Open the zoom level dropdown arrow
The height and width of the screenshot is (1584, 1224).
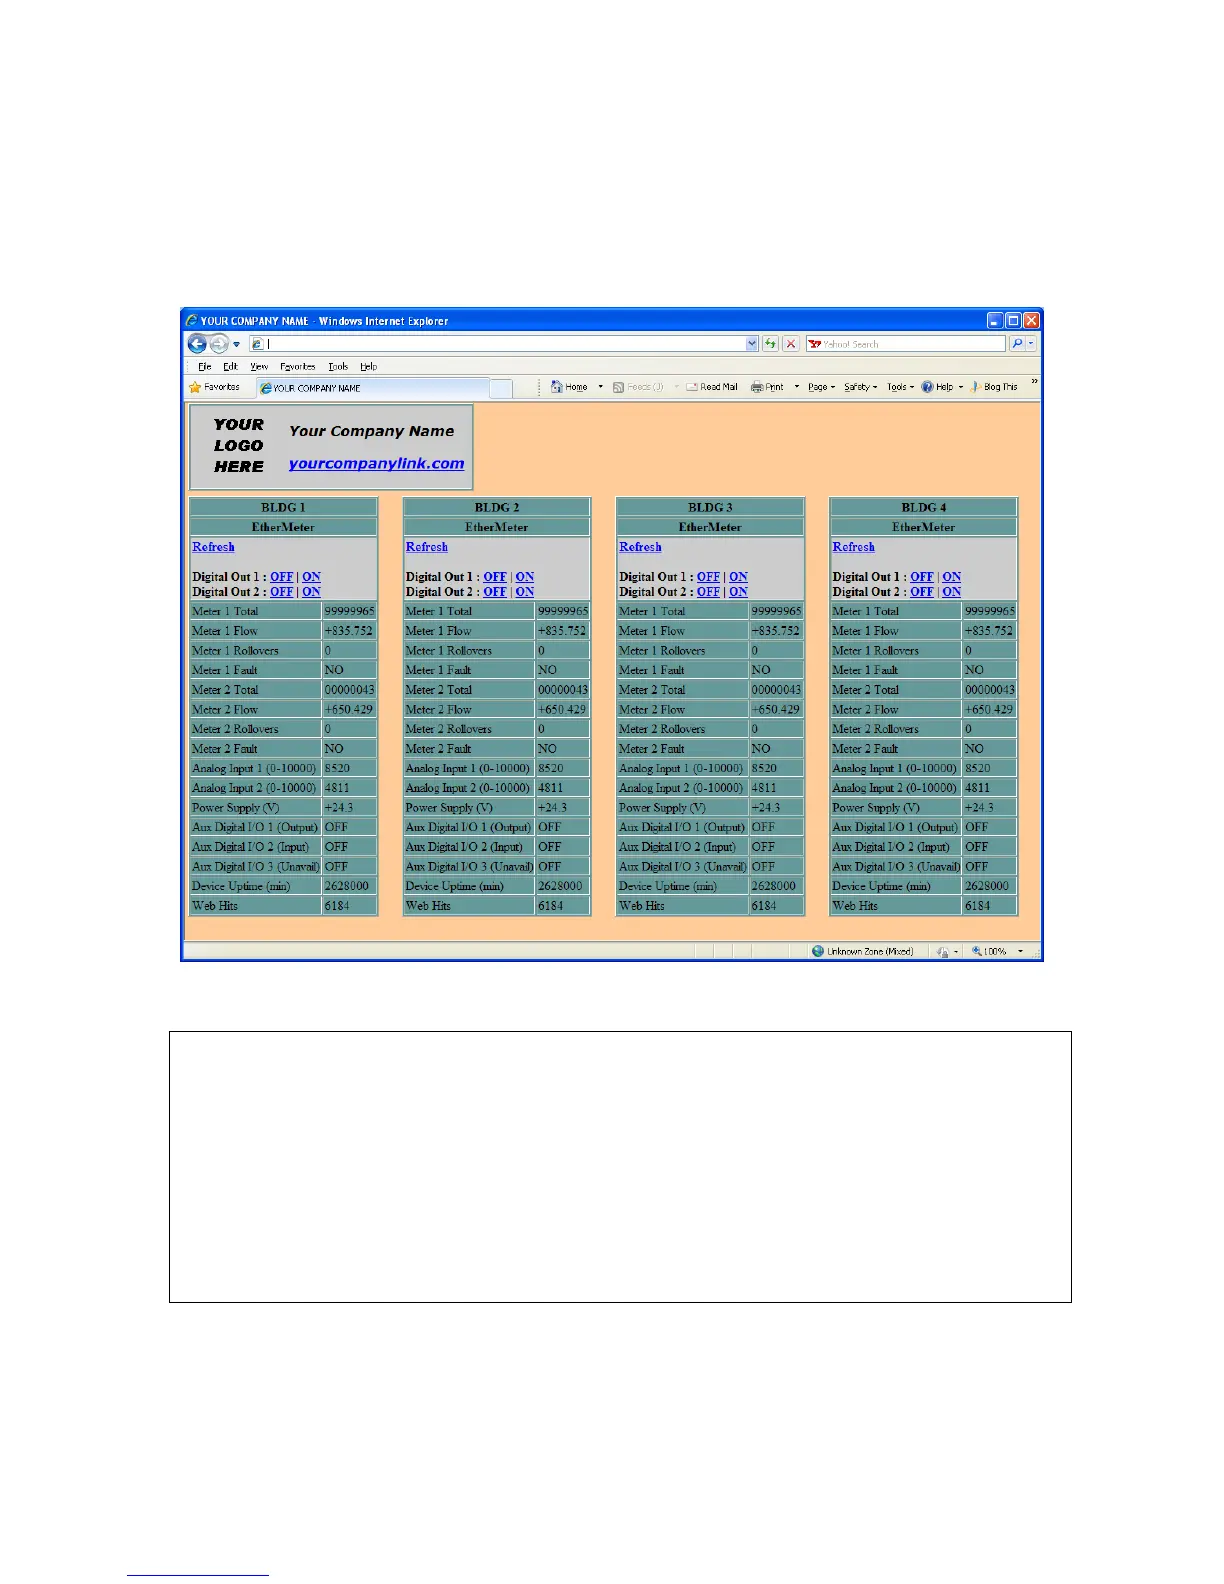click(x=1021, y=952)
